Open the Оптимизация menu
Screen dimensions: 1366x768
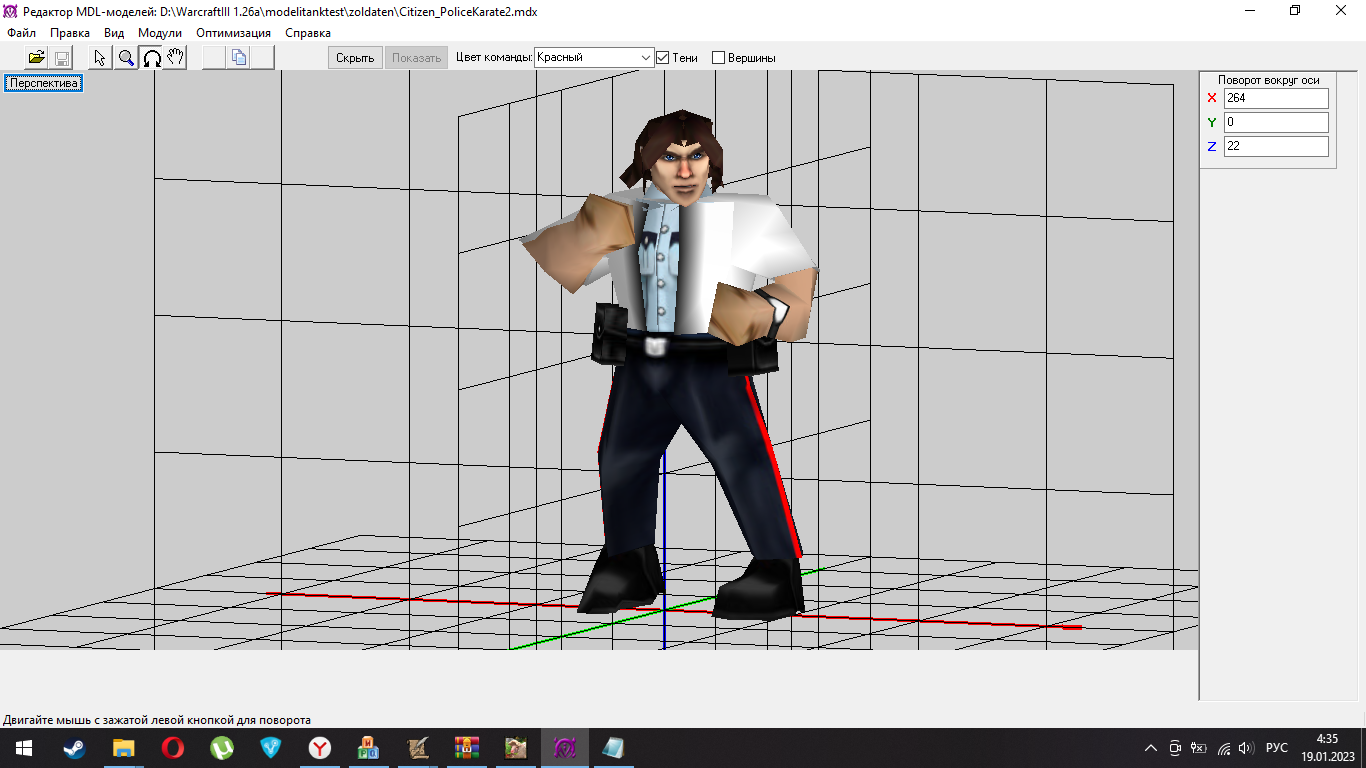click(x=233, y=33)
